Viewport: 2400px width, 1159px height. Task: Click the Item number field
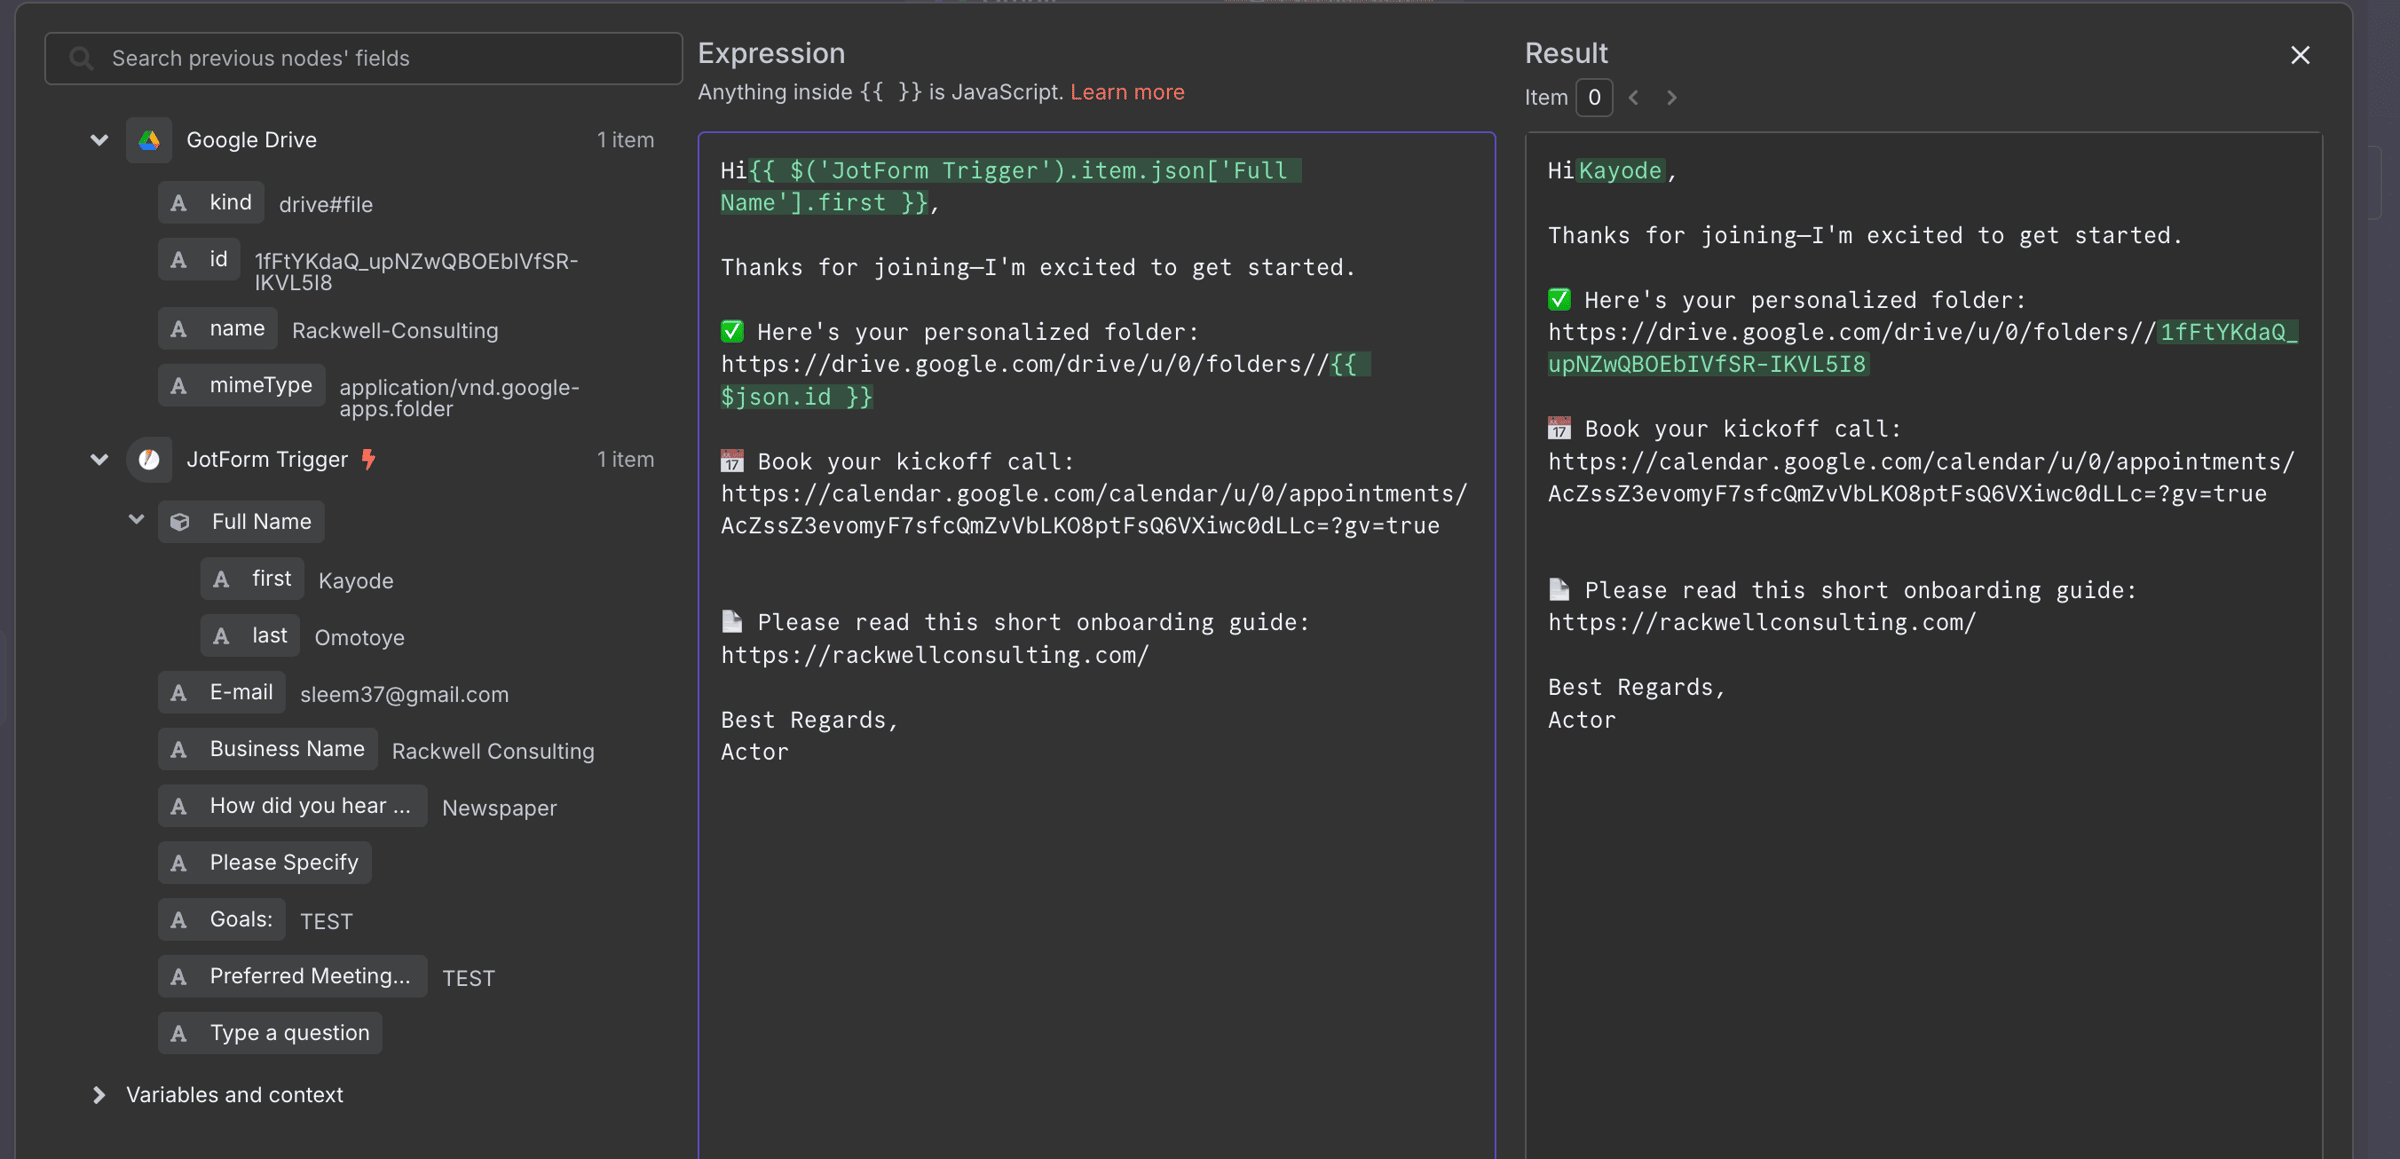coord(1594,97)
